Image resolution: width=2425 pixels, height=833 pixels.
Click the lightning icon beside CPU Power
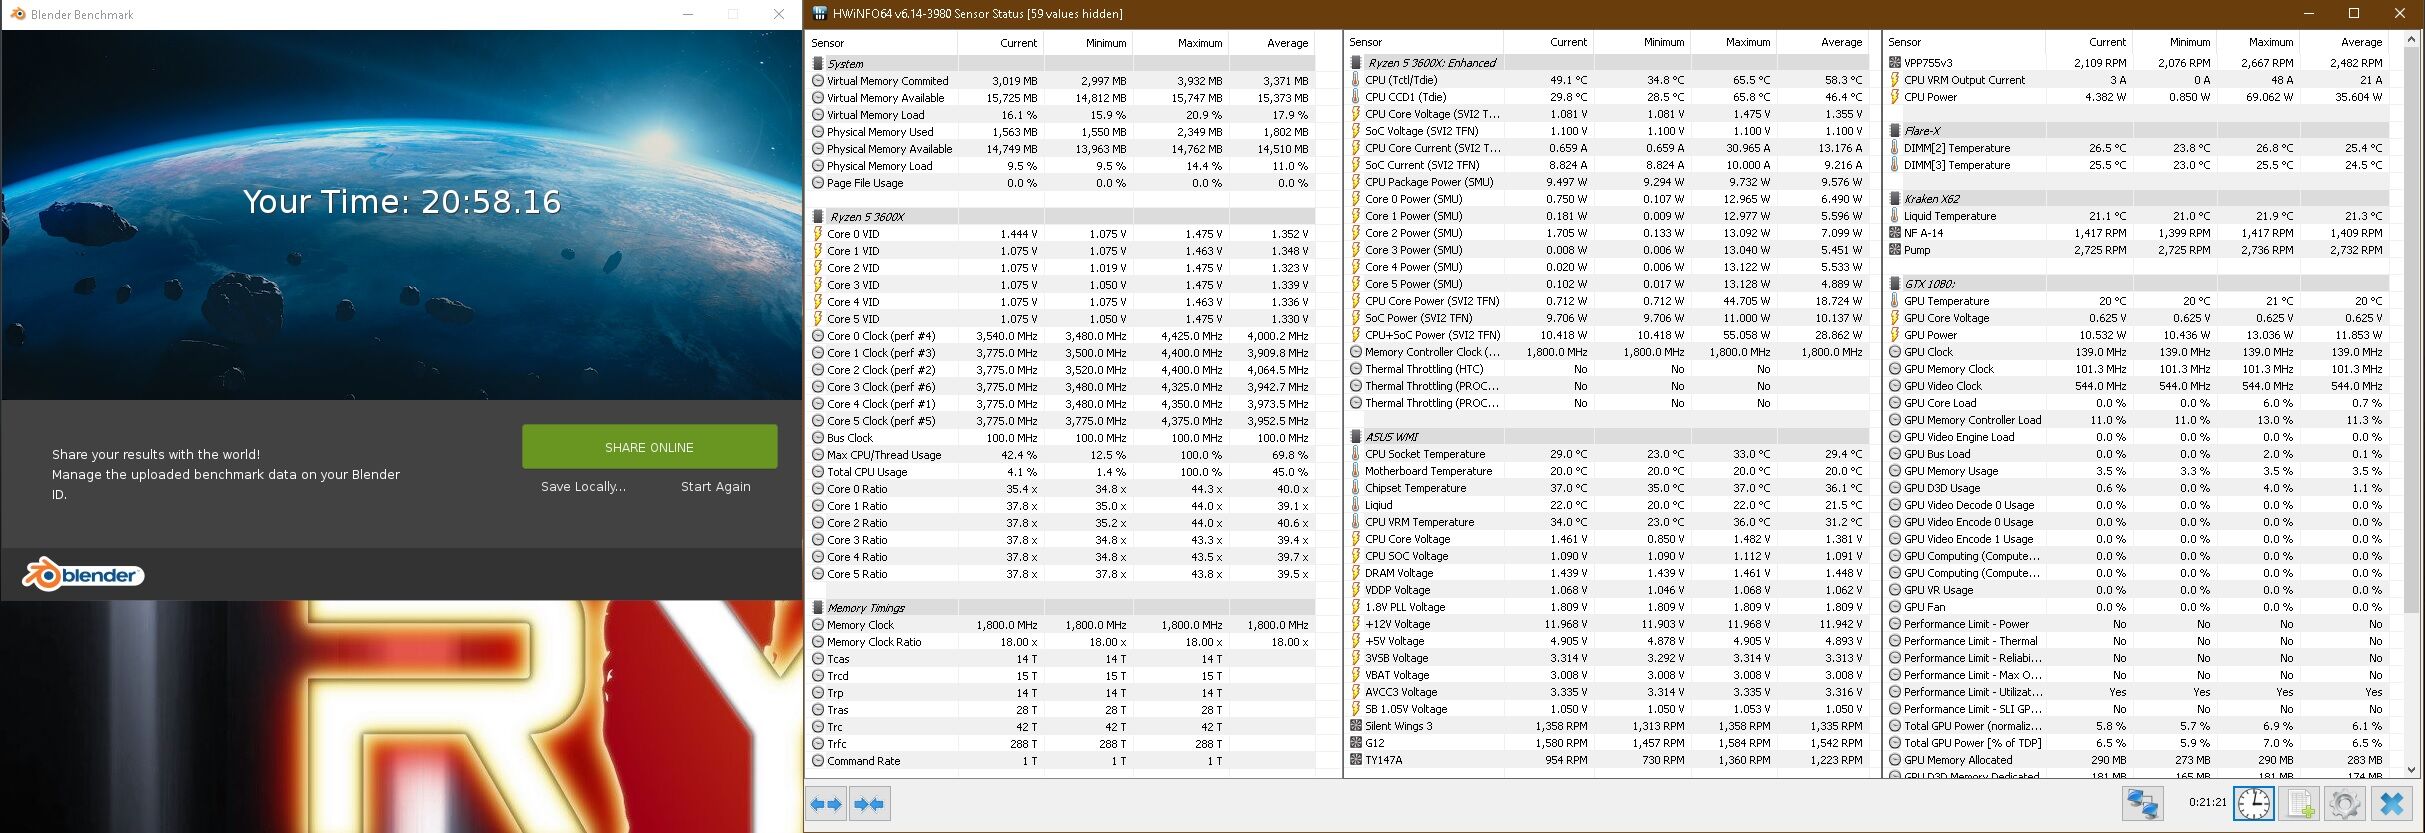pyautogui.click(x=1894, y=96)
